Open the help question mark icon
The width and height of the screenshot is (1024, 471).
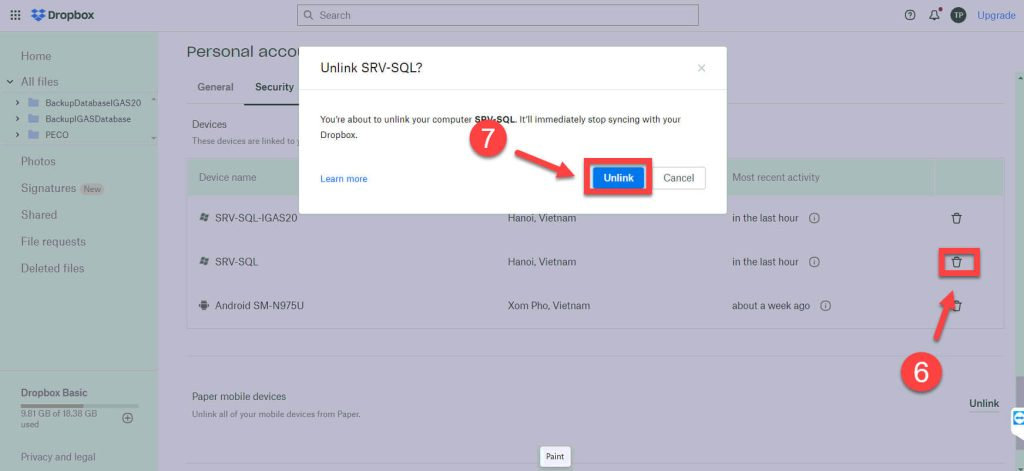(910, 15)
